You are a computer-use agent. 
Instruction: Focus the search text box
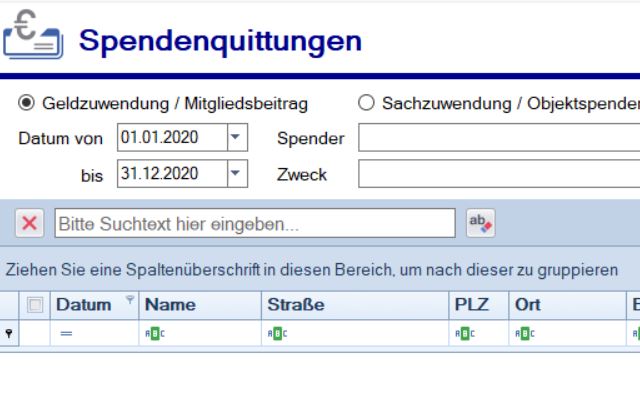(255, 224)
